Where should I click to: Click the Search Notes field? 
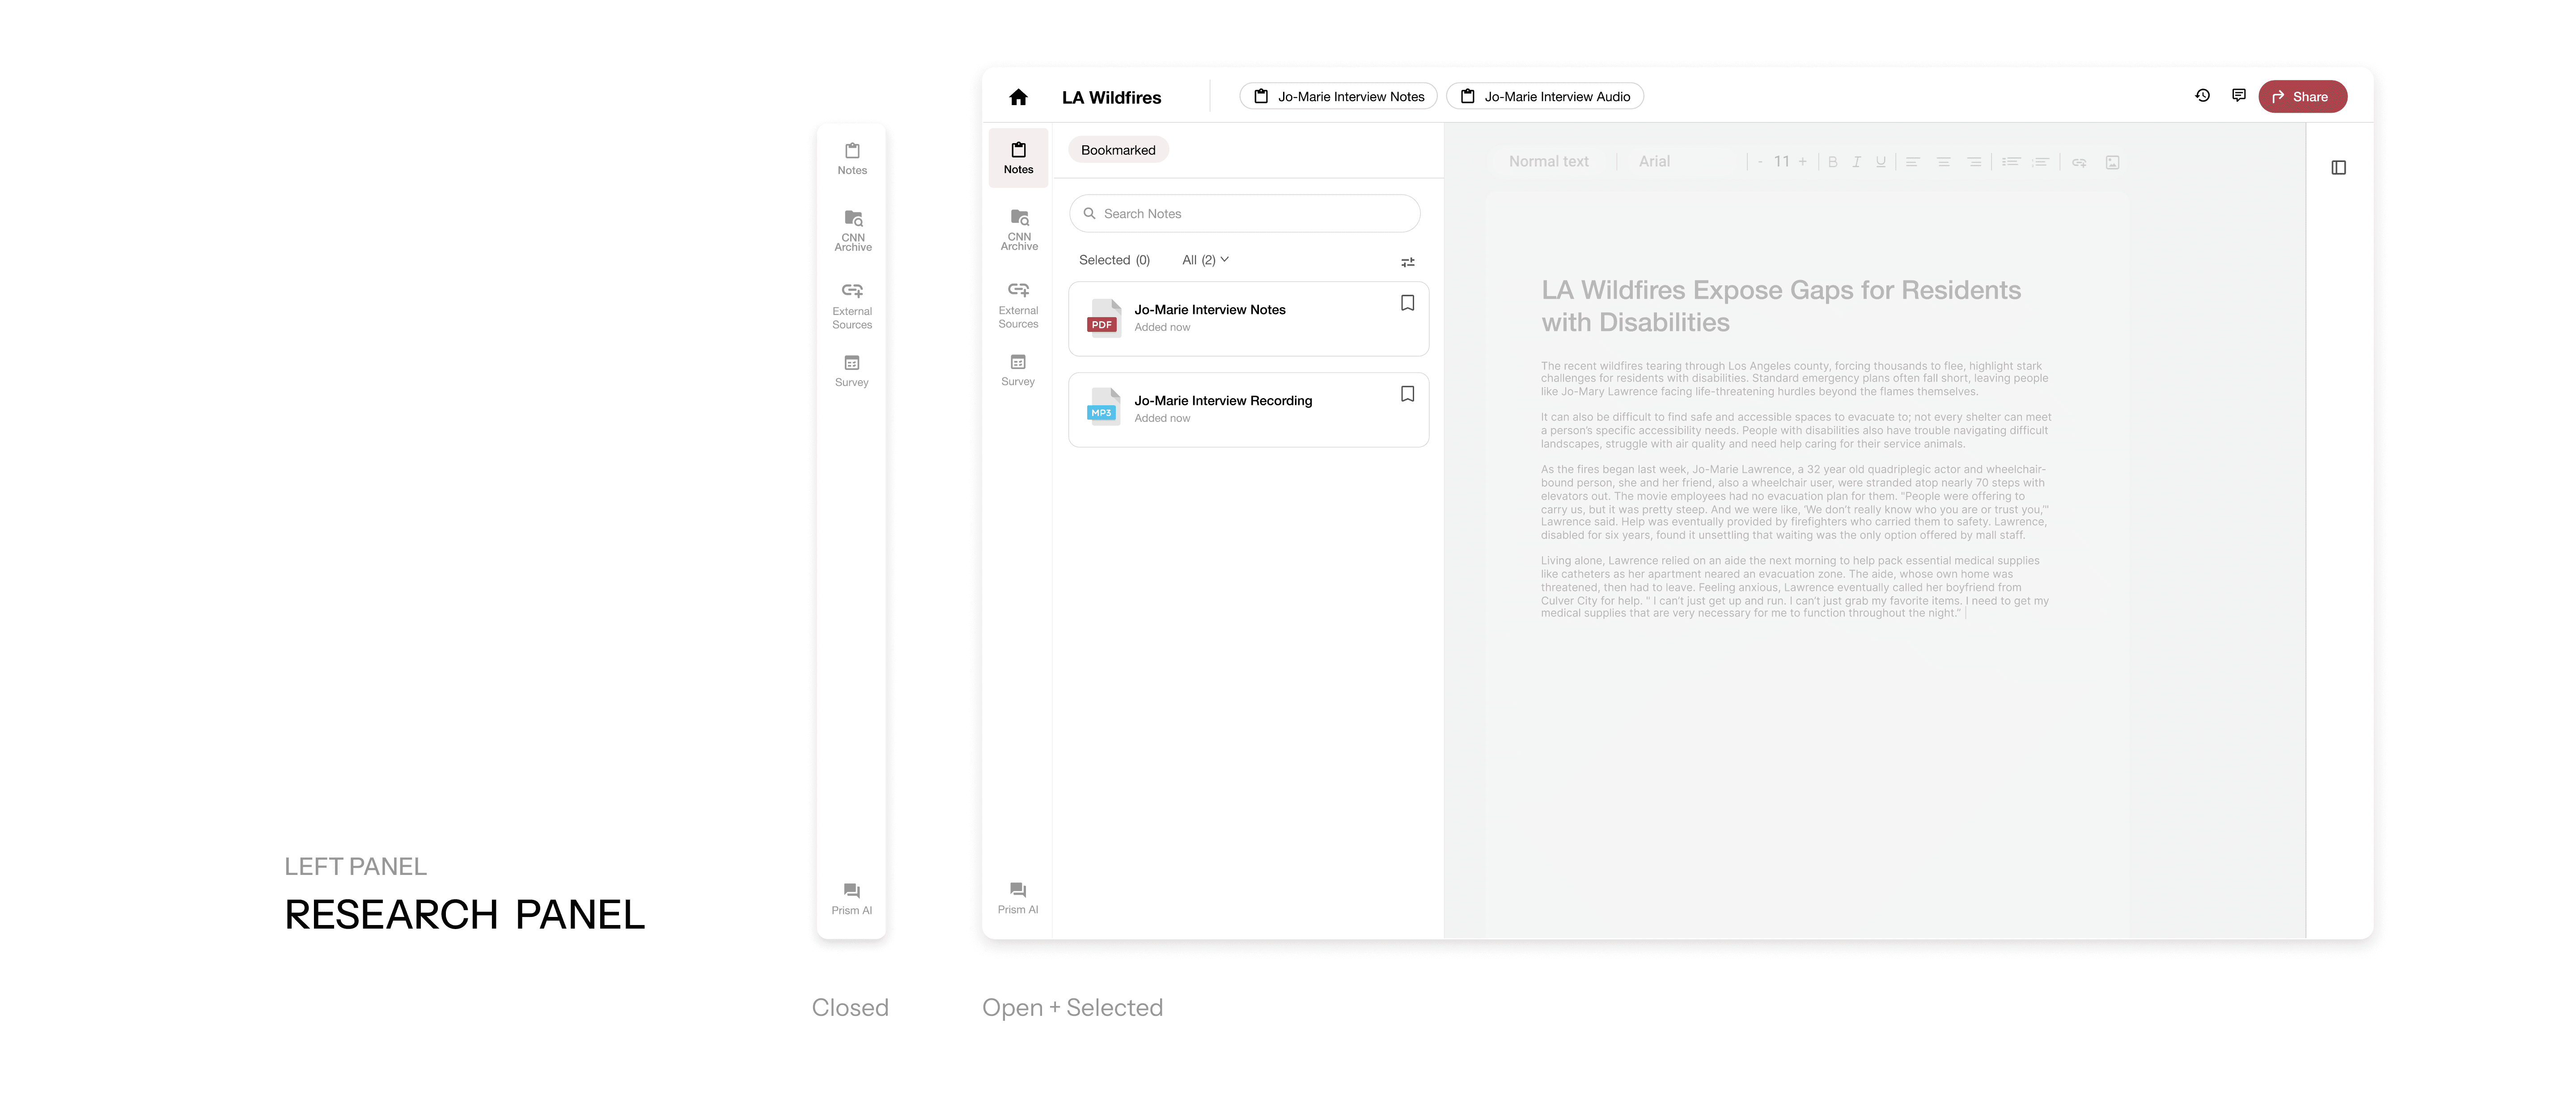coord(1244,214)
